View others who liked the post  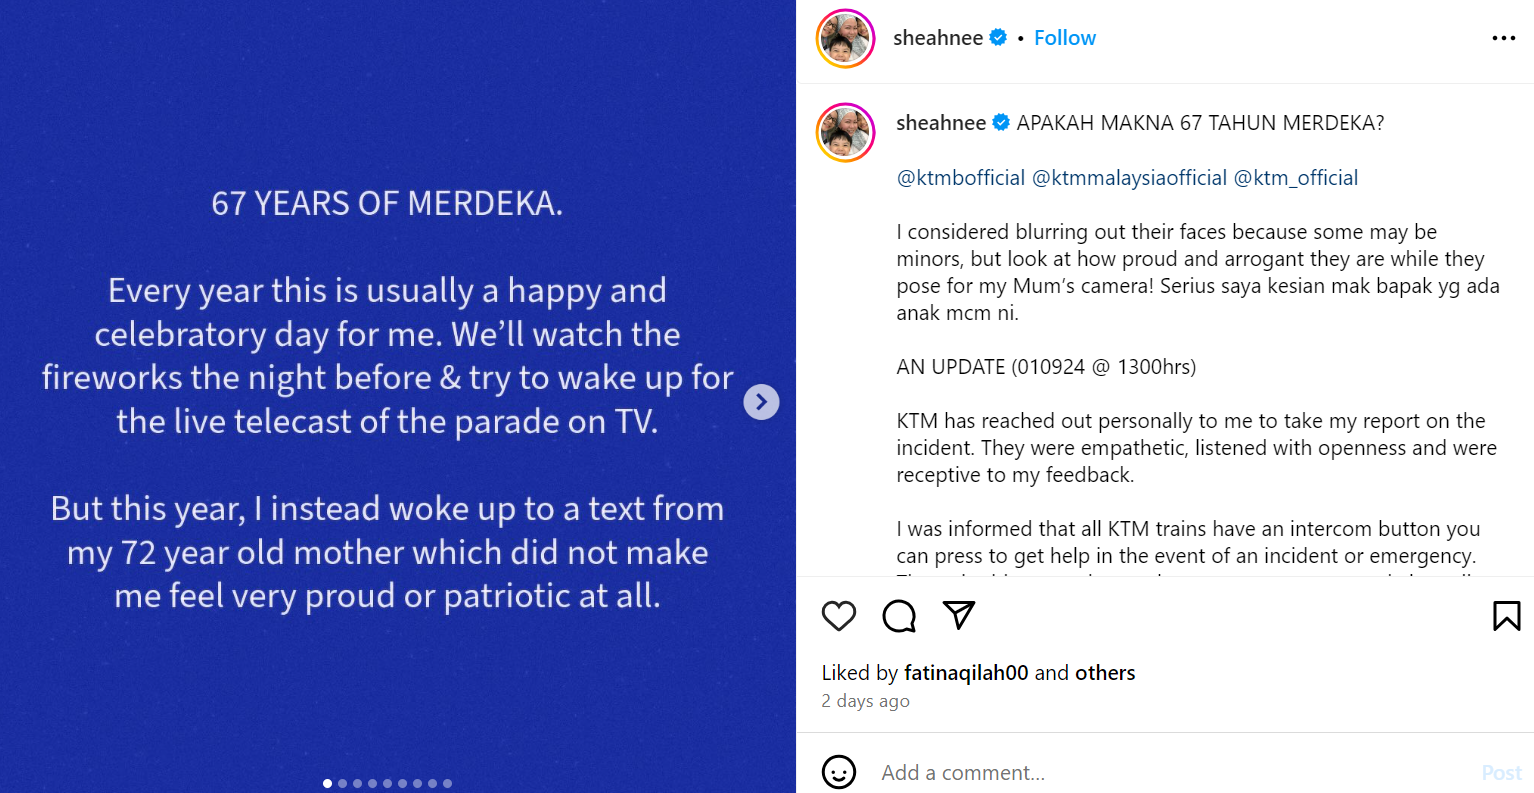[1105, 673]
